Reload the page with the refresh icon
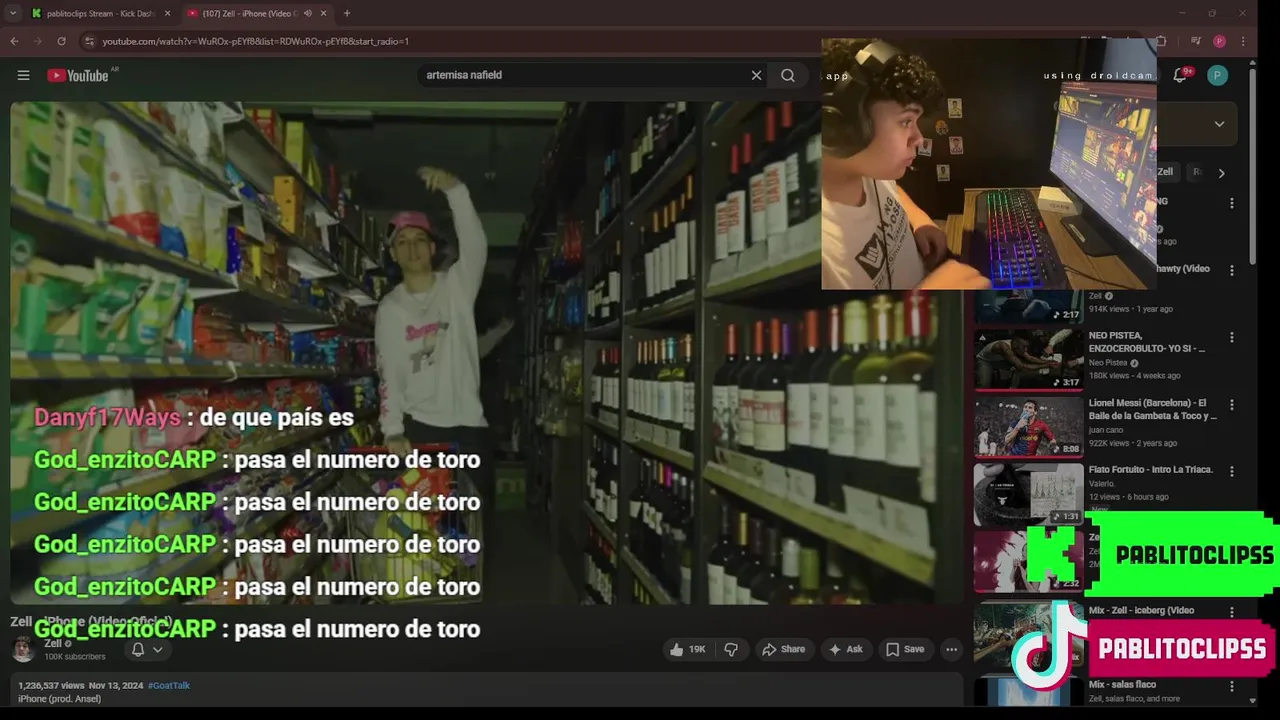The height and width of the screenshot is (720, 1280). [61, 41]
